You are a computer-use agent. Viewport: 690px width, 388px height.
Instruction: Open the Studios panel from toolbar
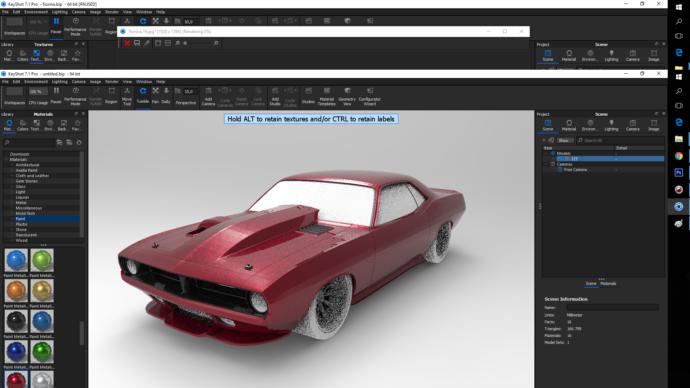point(308,95)
